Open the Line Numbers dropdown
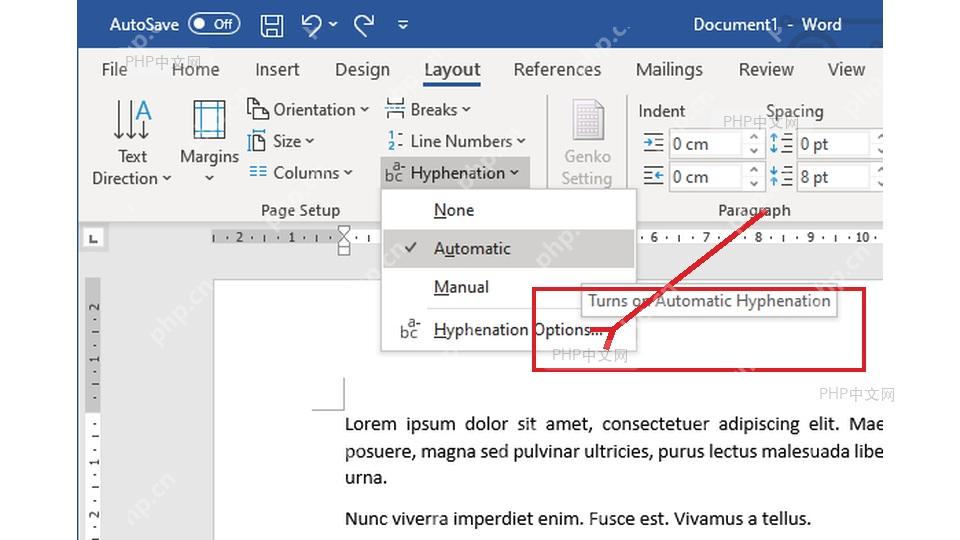960x540 pixels. [x=456, y=141]
